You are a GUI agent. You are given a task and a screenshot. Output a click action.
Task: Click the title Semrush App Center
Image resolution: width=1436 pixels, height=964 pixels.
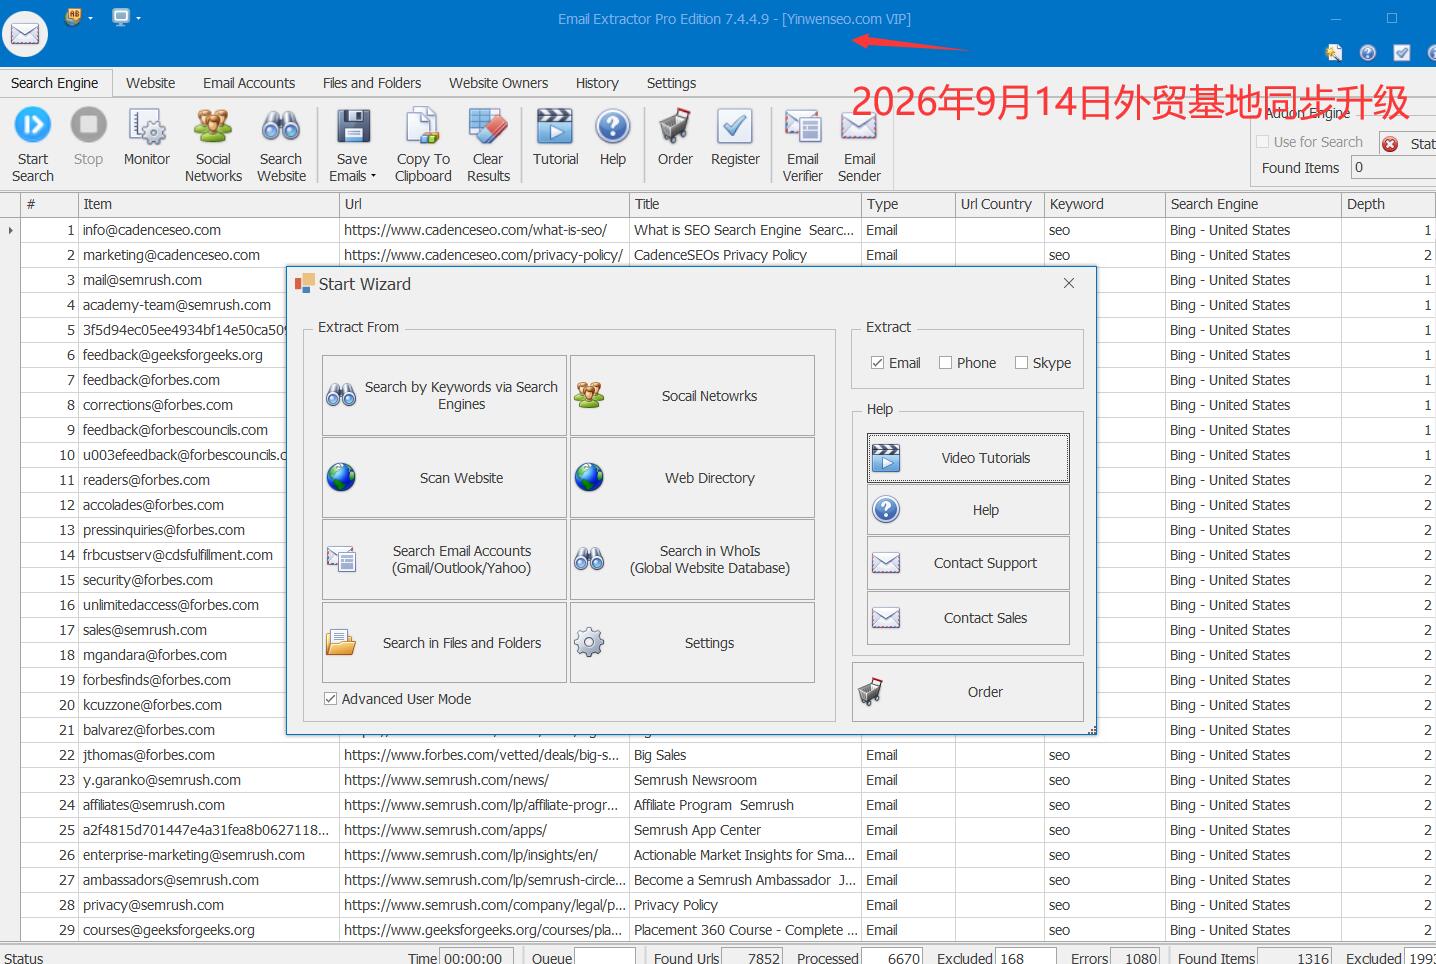[697, 830]
